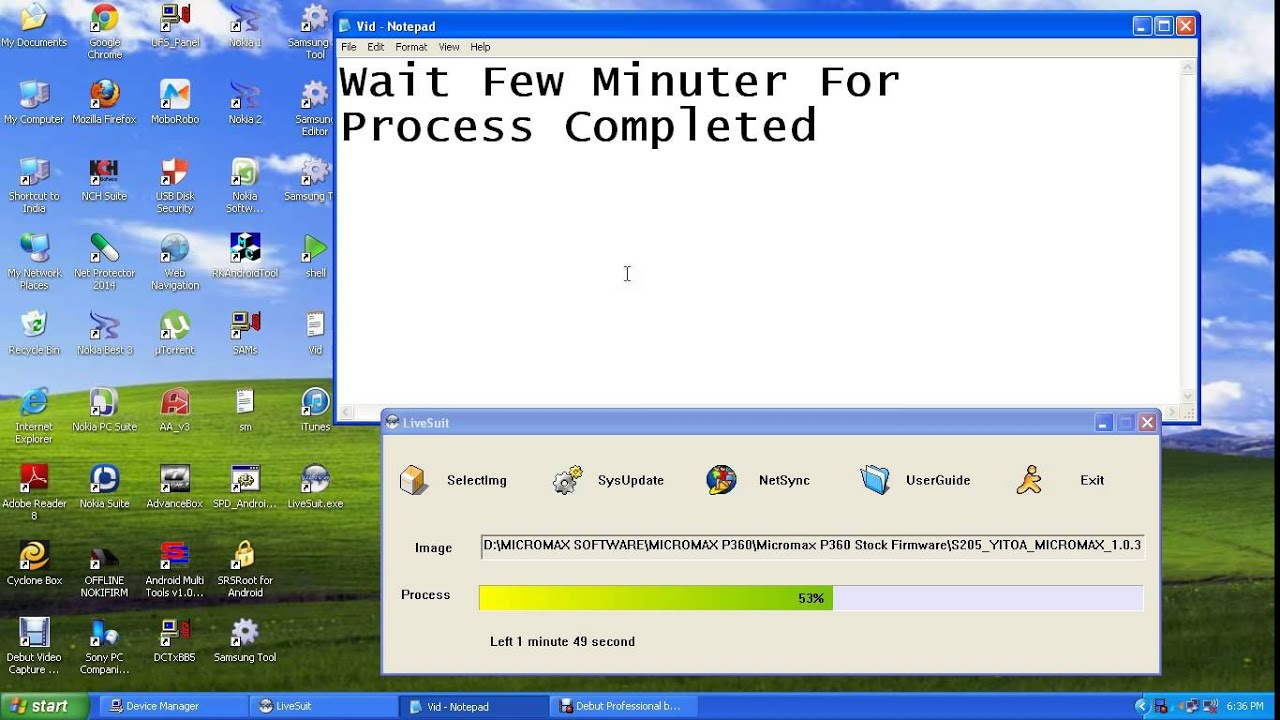
Task: Click Notepad horizontal scrollbar left arrow
Action: pos(346,412)
